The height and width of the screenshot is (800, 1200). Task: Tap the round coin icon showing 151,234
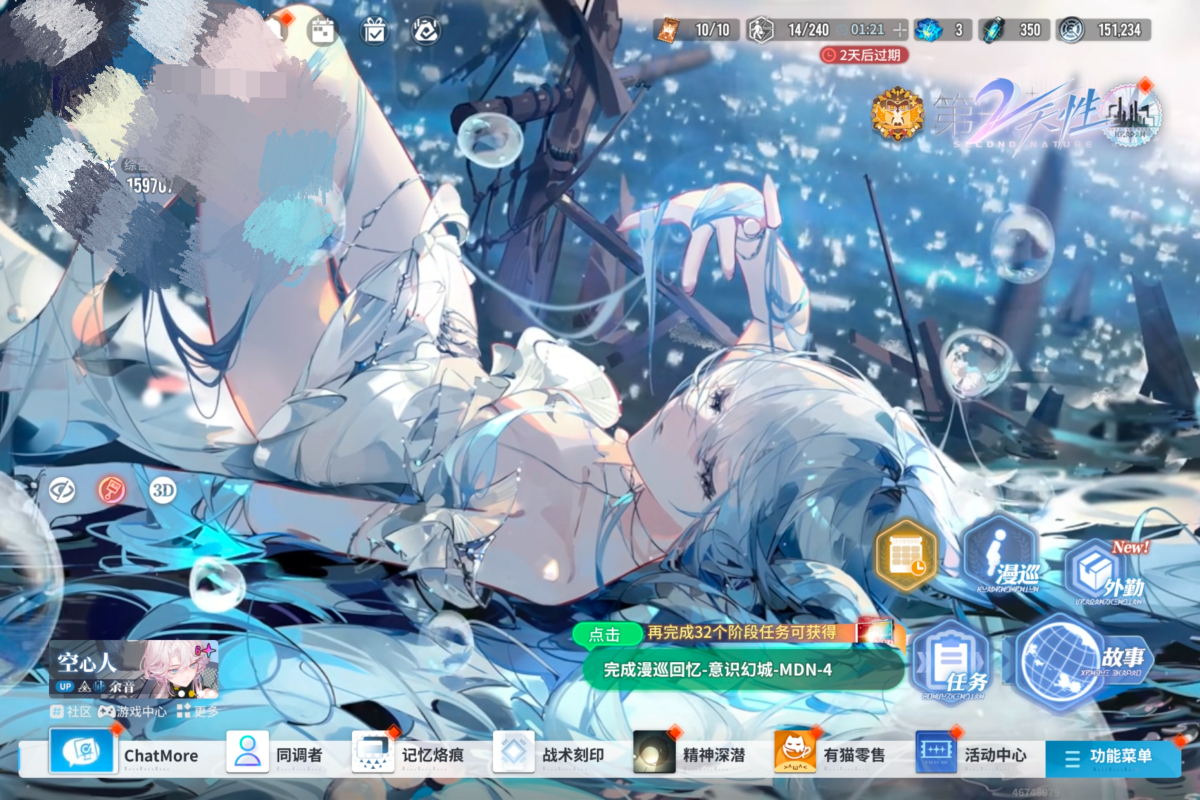(x=1072, y=30)
